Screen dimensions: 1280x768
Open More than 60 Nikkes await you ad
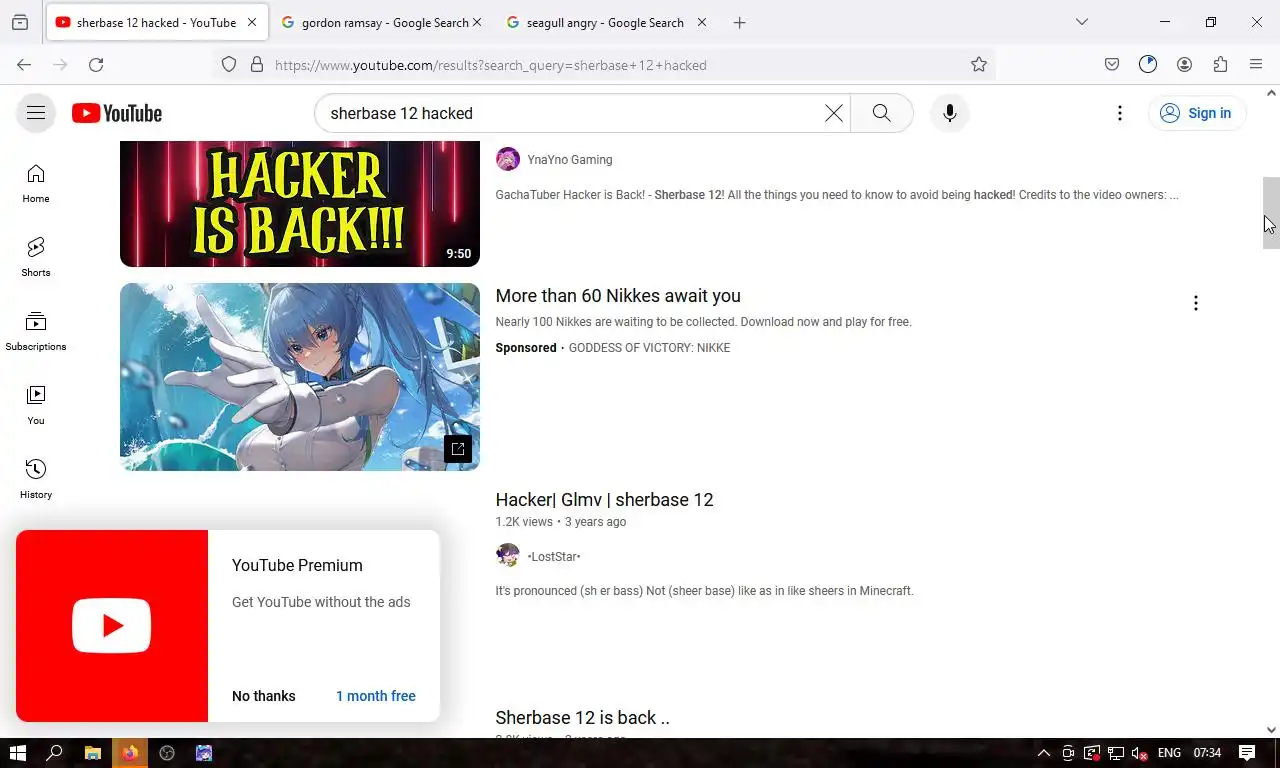pos(618,296)
